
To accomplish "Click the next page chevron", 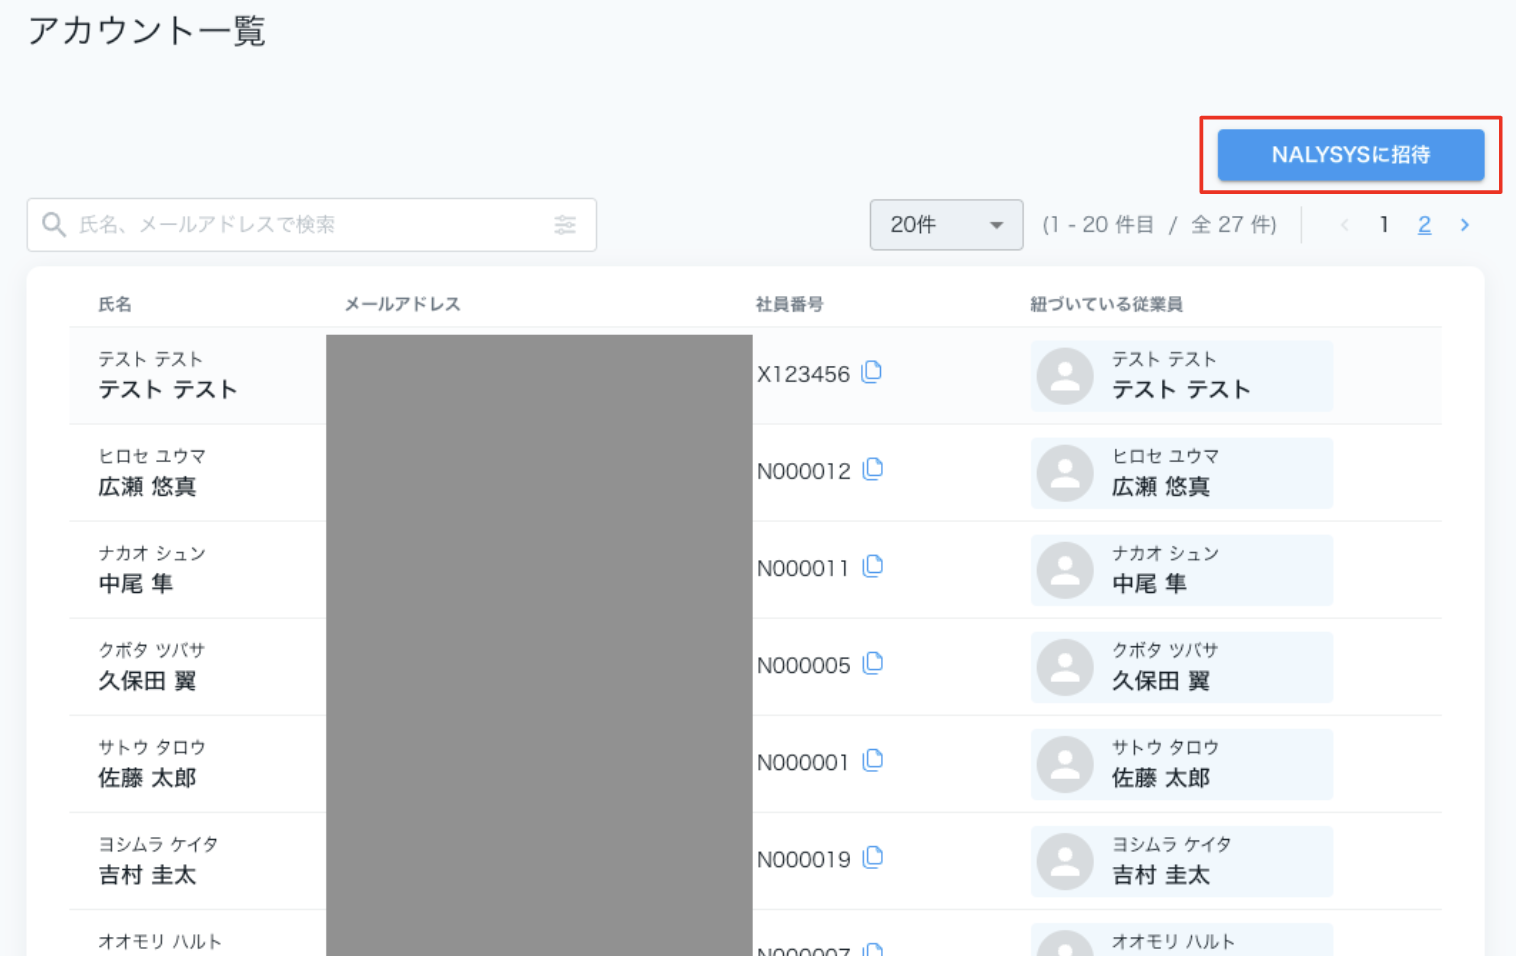I will 1465,225.
